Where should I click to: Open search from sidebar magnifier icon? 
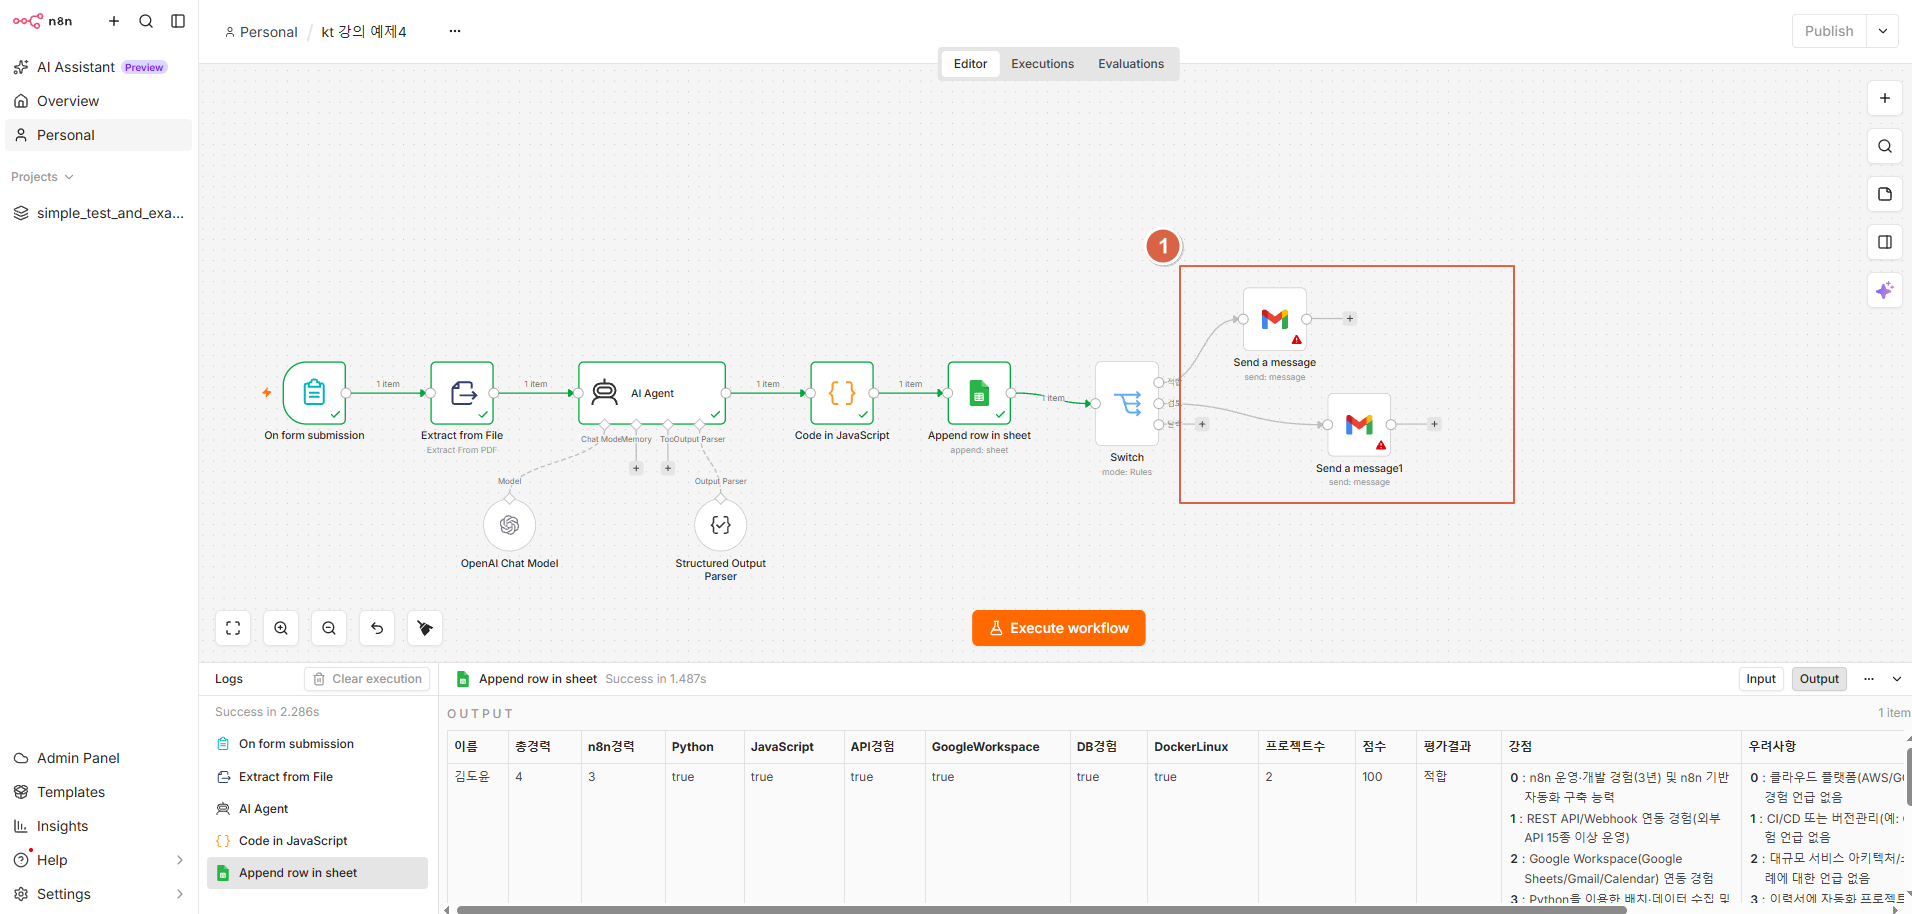146,21
